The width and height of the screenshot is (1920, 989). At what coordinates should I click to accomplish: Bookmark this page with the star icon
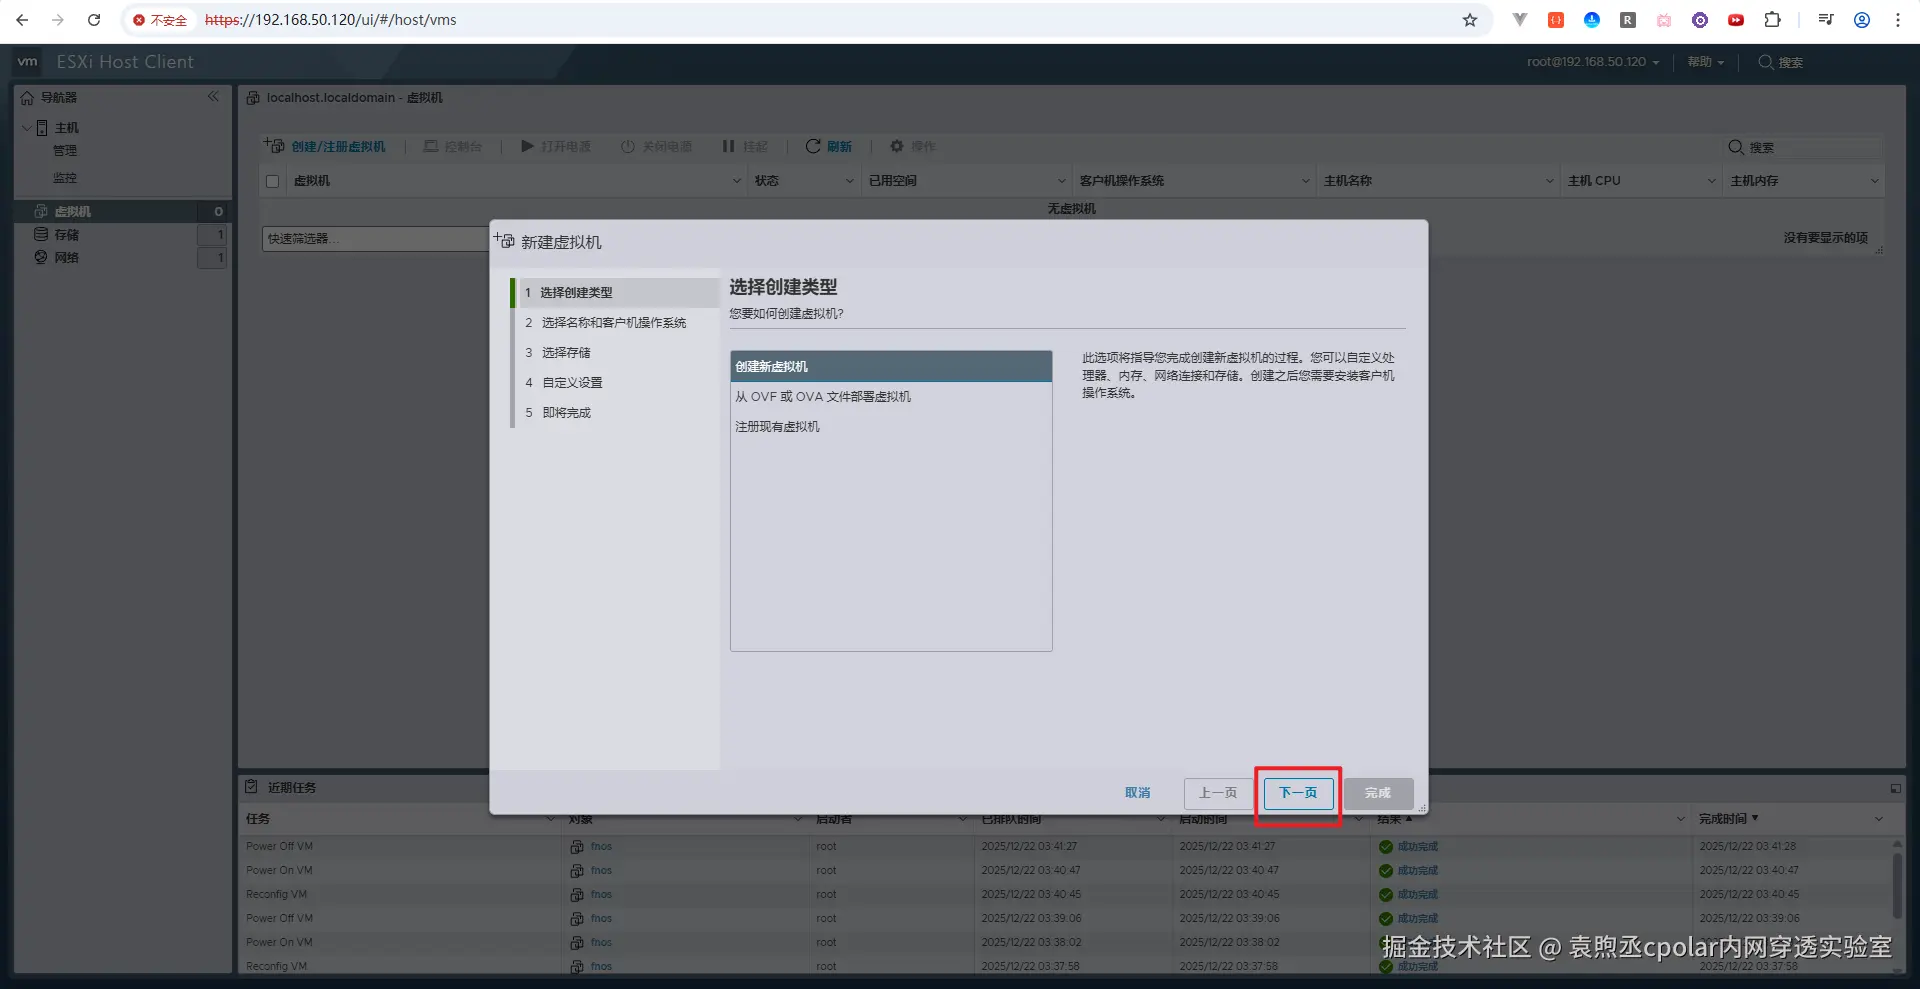tap(1469, 20)
